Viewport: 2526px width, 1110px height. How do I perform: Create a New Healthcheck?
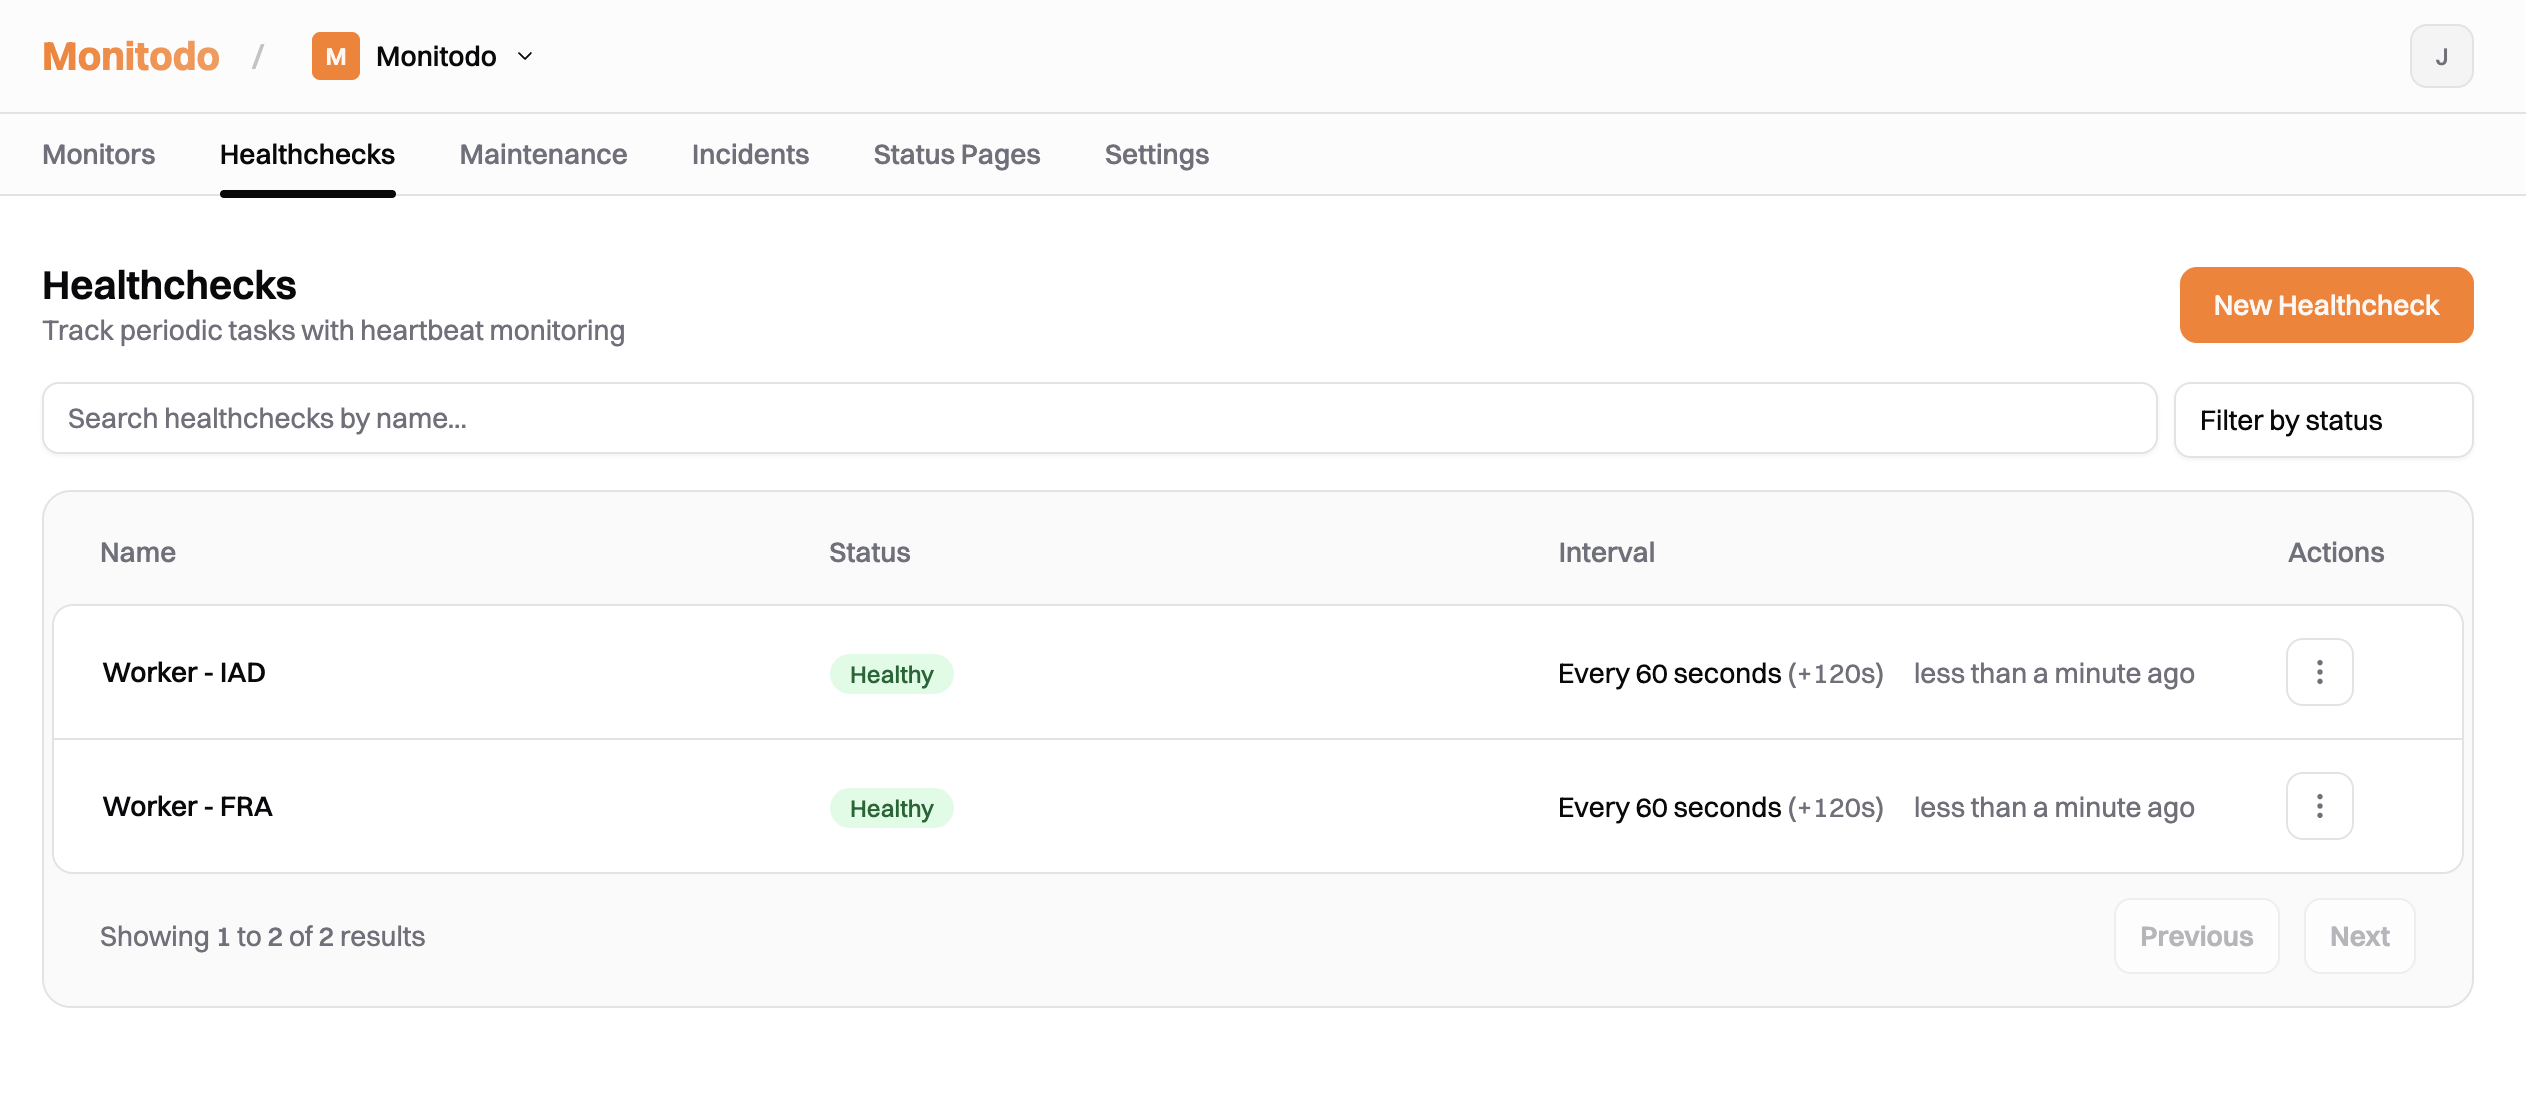(x=2325, y=305)
